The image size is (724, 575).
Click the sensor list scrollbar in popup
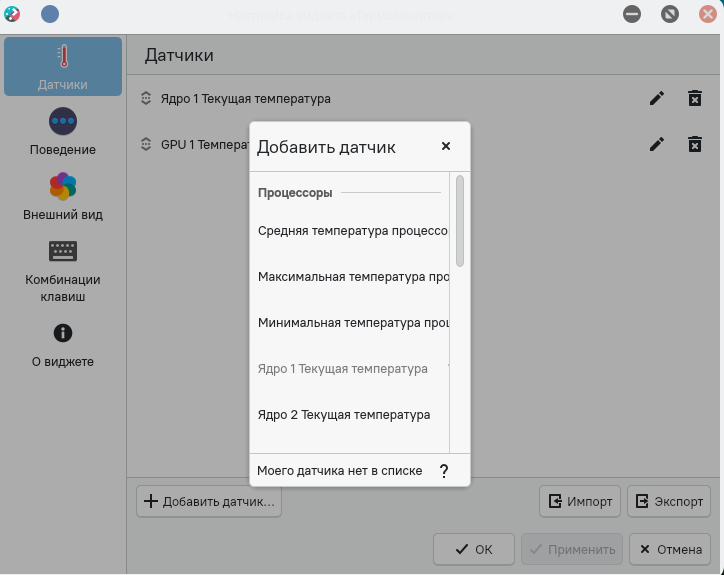460,221
